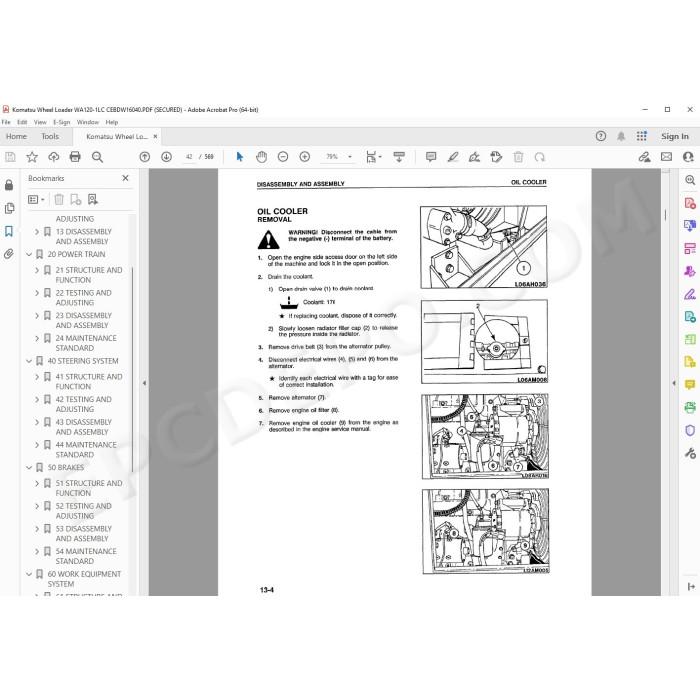The image size is (700, 700).
Task: Open the share link icon
Action: pos(644,157)
